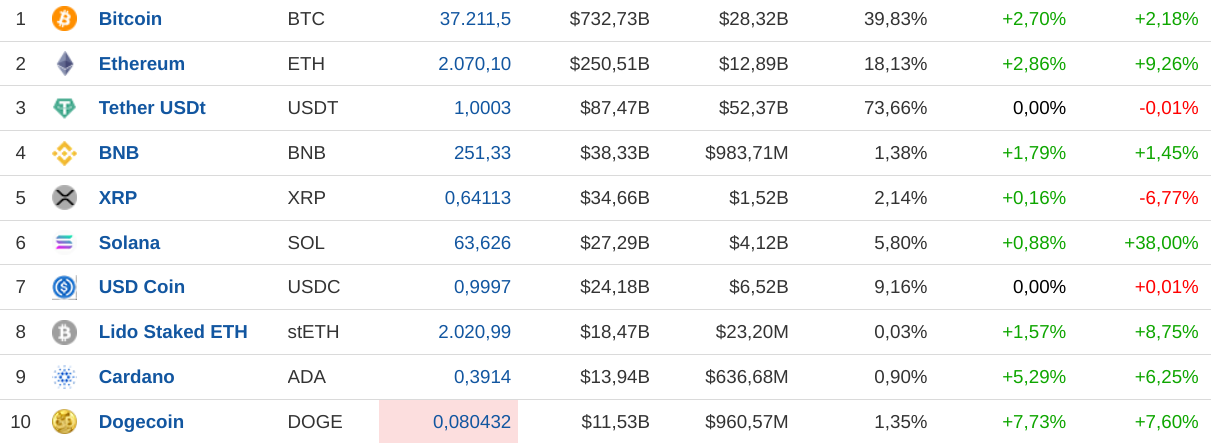Click the Ethereum diamond logo icon
1212x443 pixels.
pos(64,64)
